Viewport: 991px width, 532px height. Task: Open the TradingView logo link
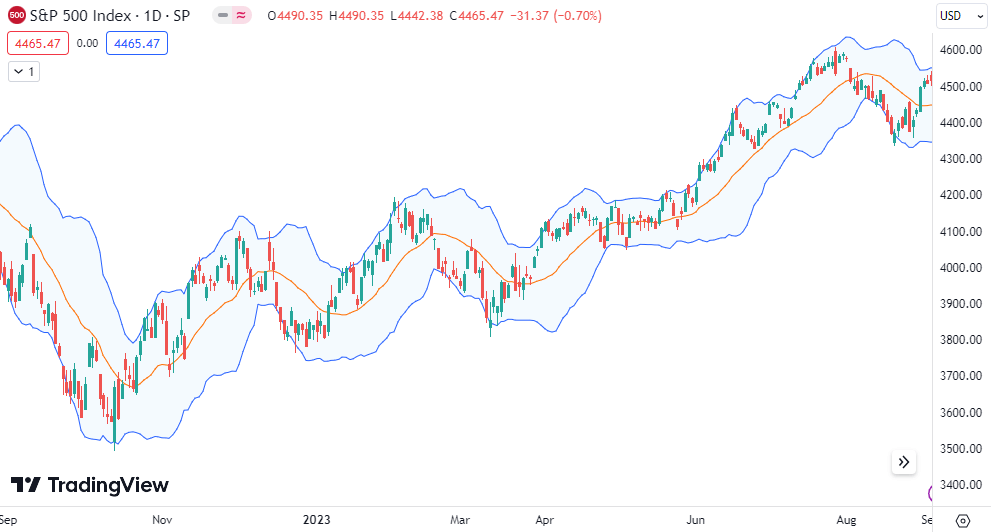point(90,485)
